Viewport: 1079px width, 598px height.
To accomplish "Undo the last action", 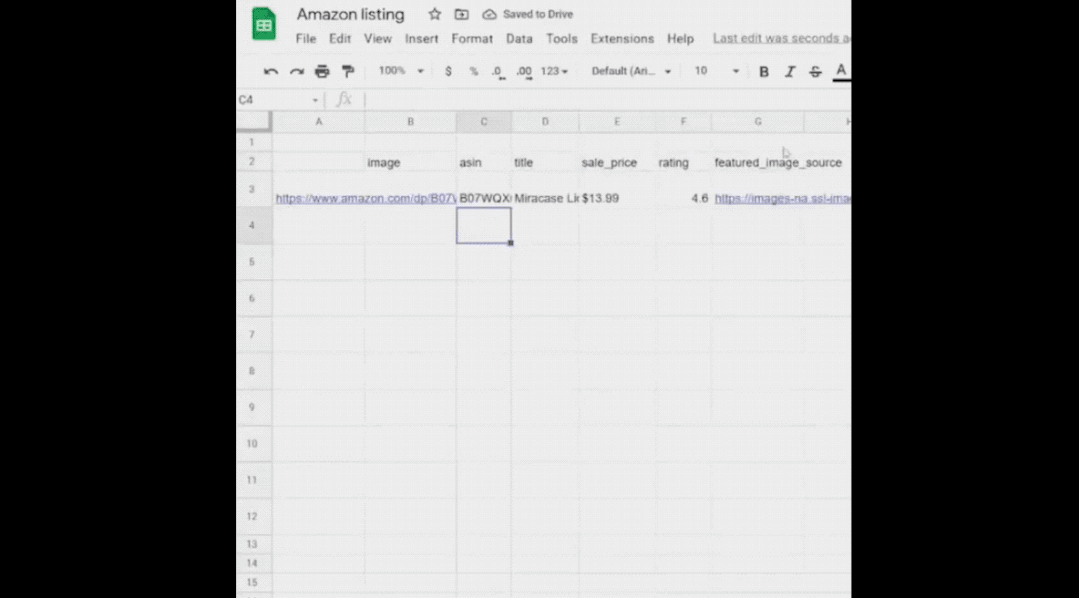I will [270, 71].
